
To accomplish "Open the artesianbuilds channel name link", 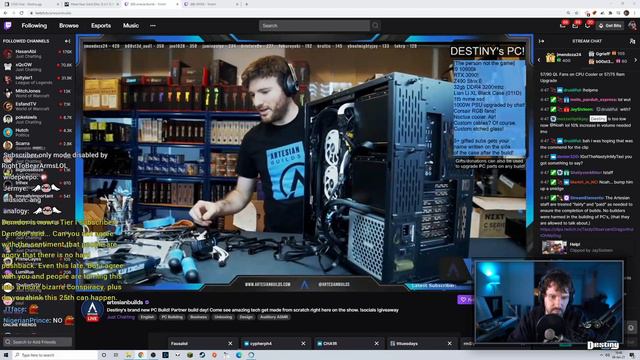I will click(125, 302).
